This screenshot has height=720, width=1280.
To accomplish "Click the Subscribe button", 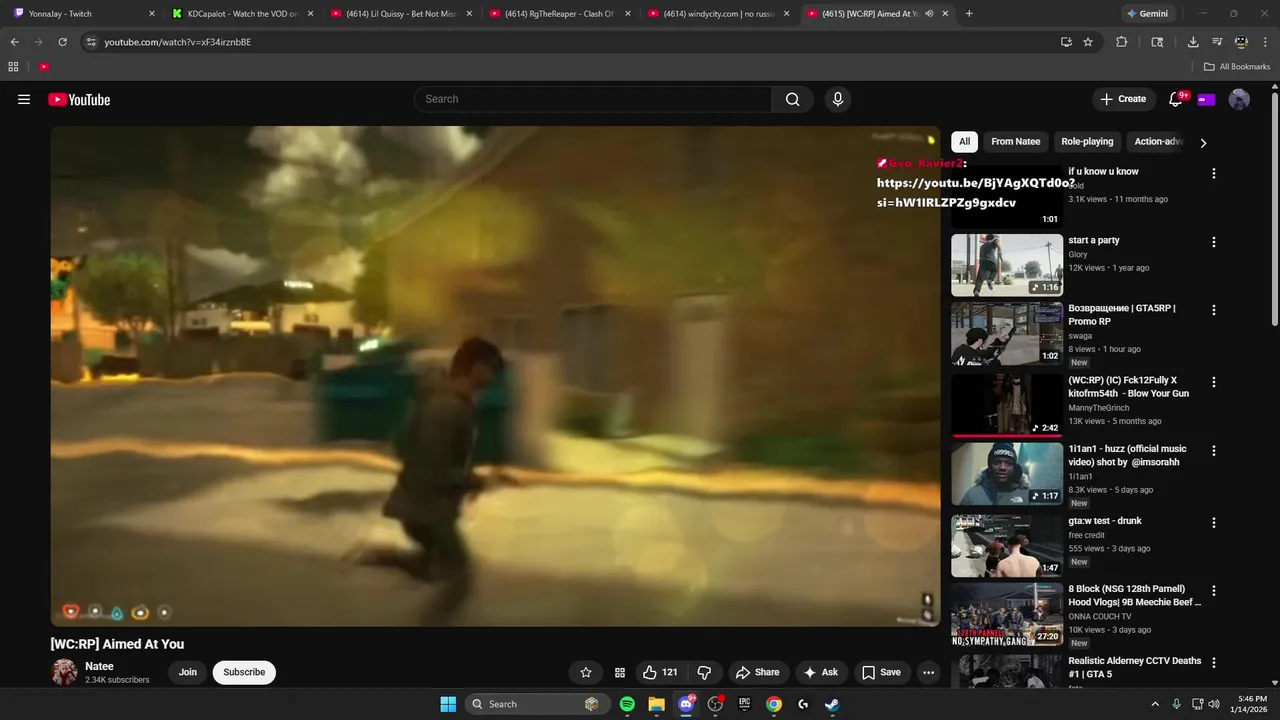I will [x=244, y=672].
